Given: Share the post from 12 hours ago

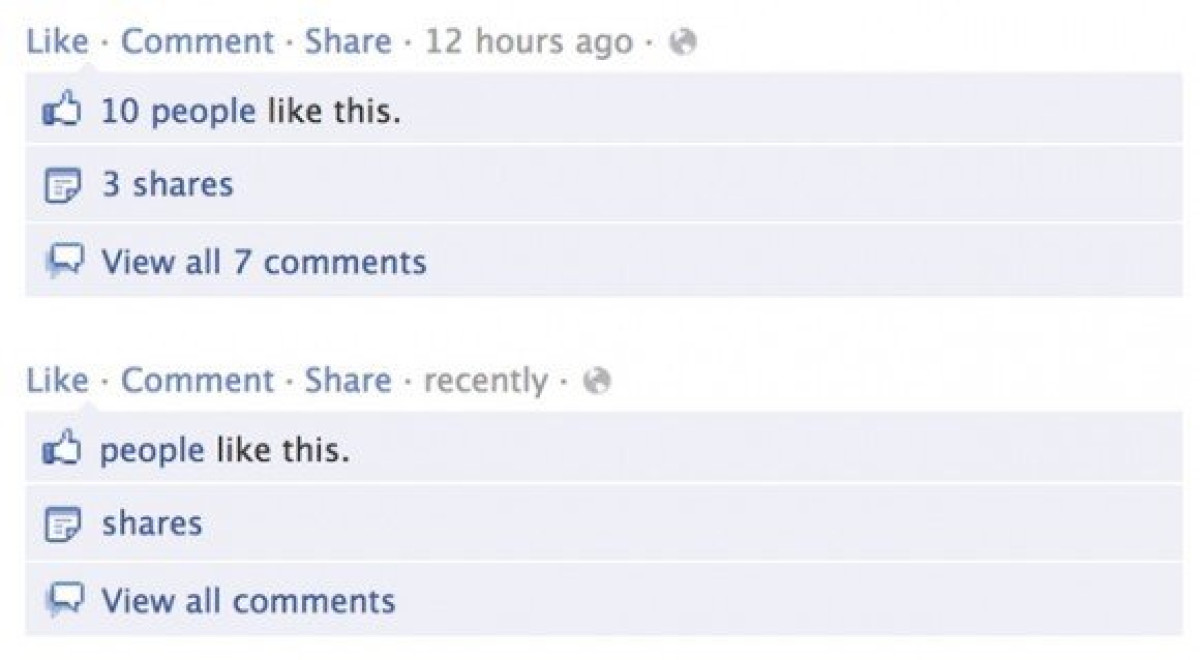Looking at the screenshot, I should click(x=348, y=42).
